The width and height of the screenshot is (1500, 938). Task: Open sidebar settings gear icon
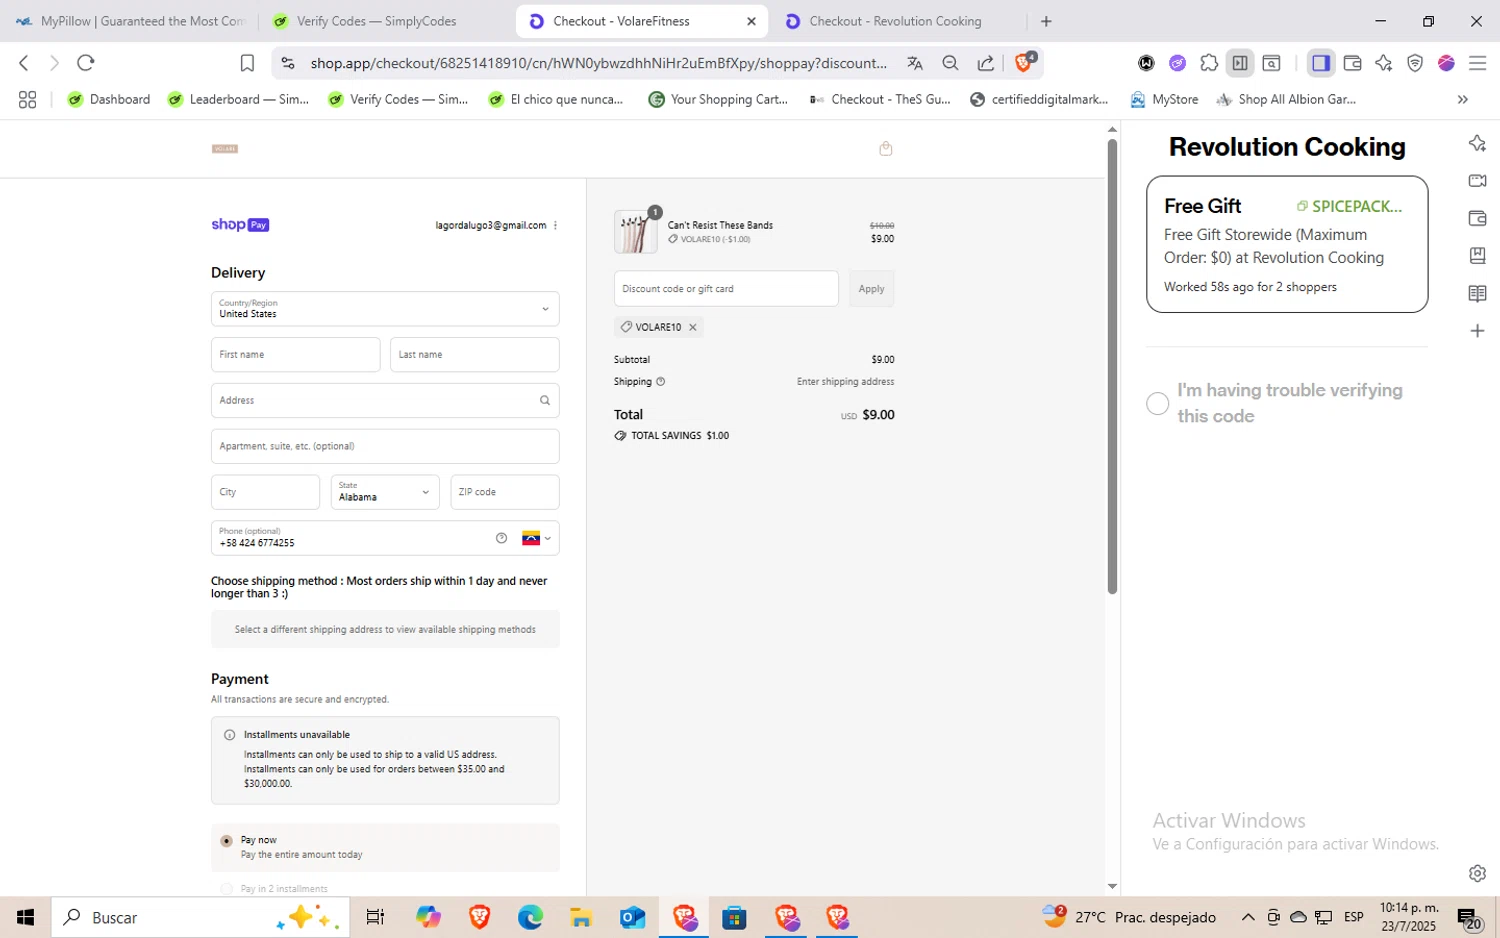1477,873
